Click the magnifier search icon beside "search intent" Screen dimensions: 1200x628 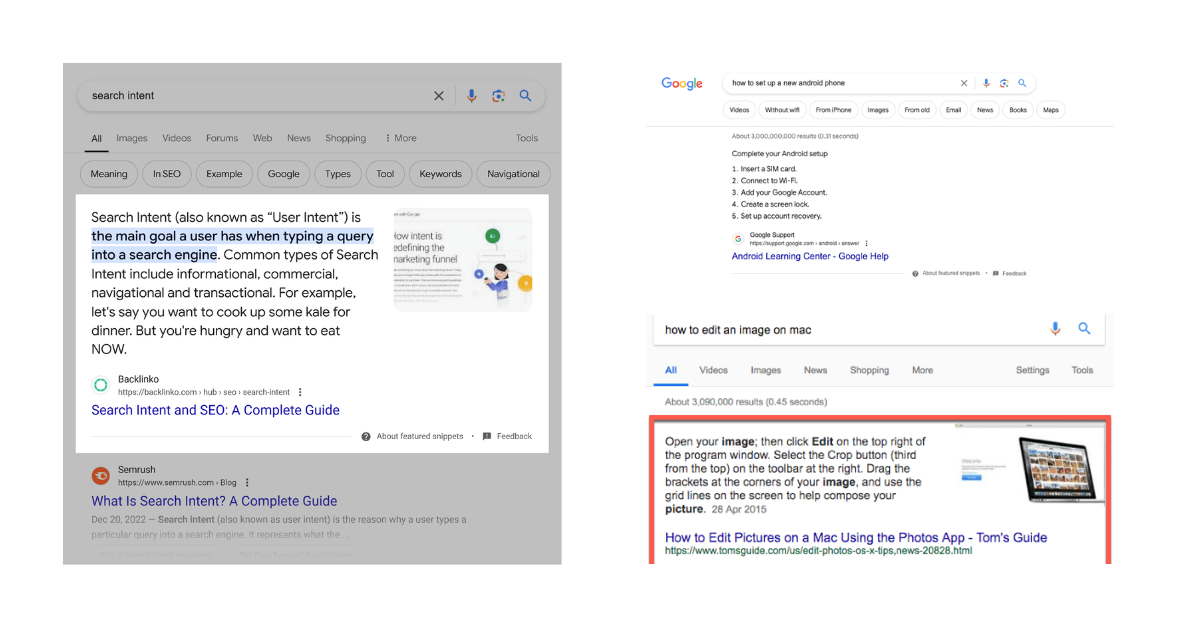(x=526, y=96)
